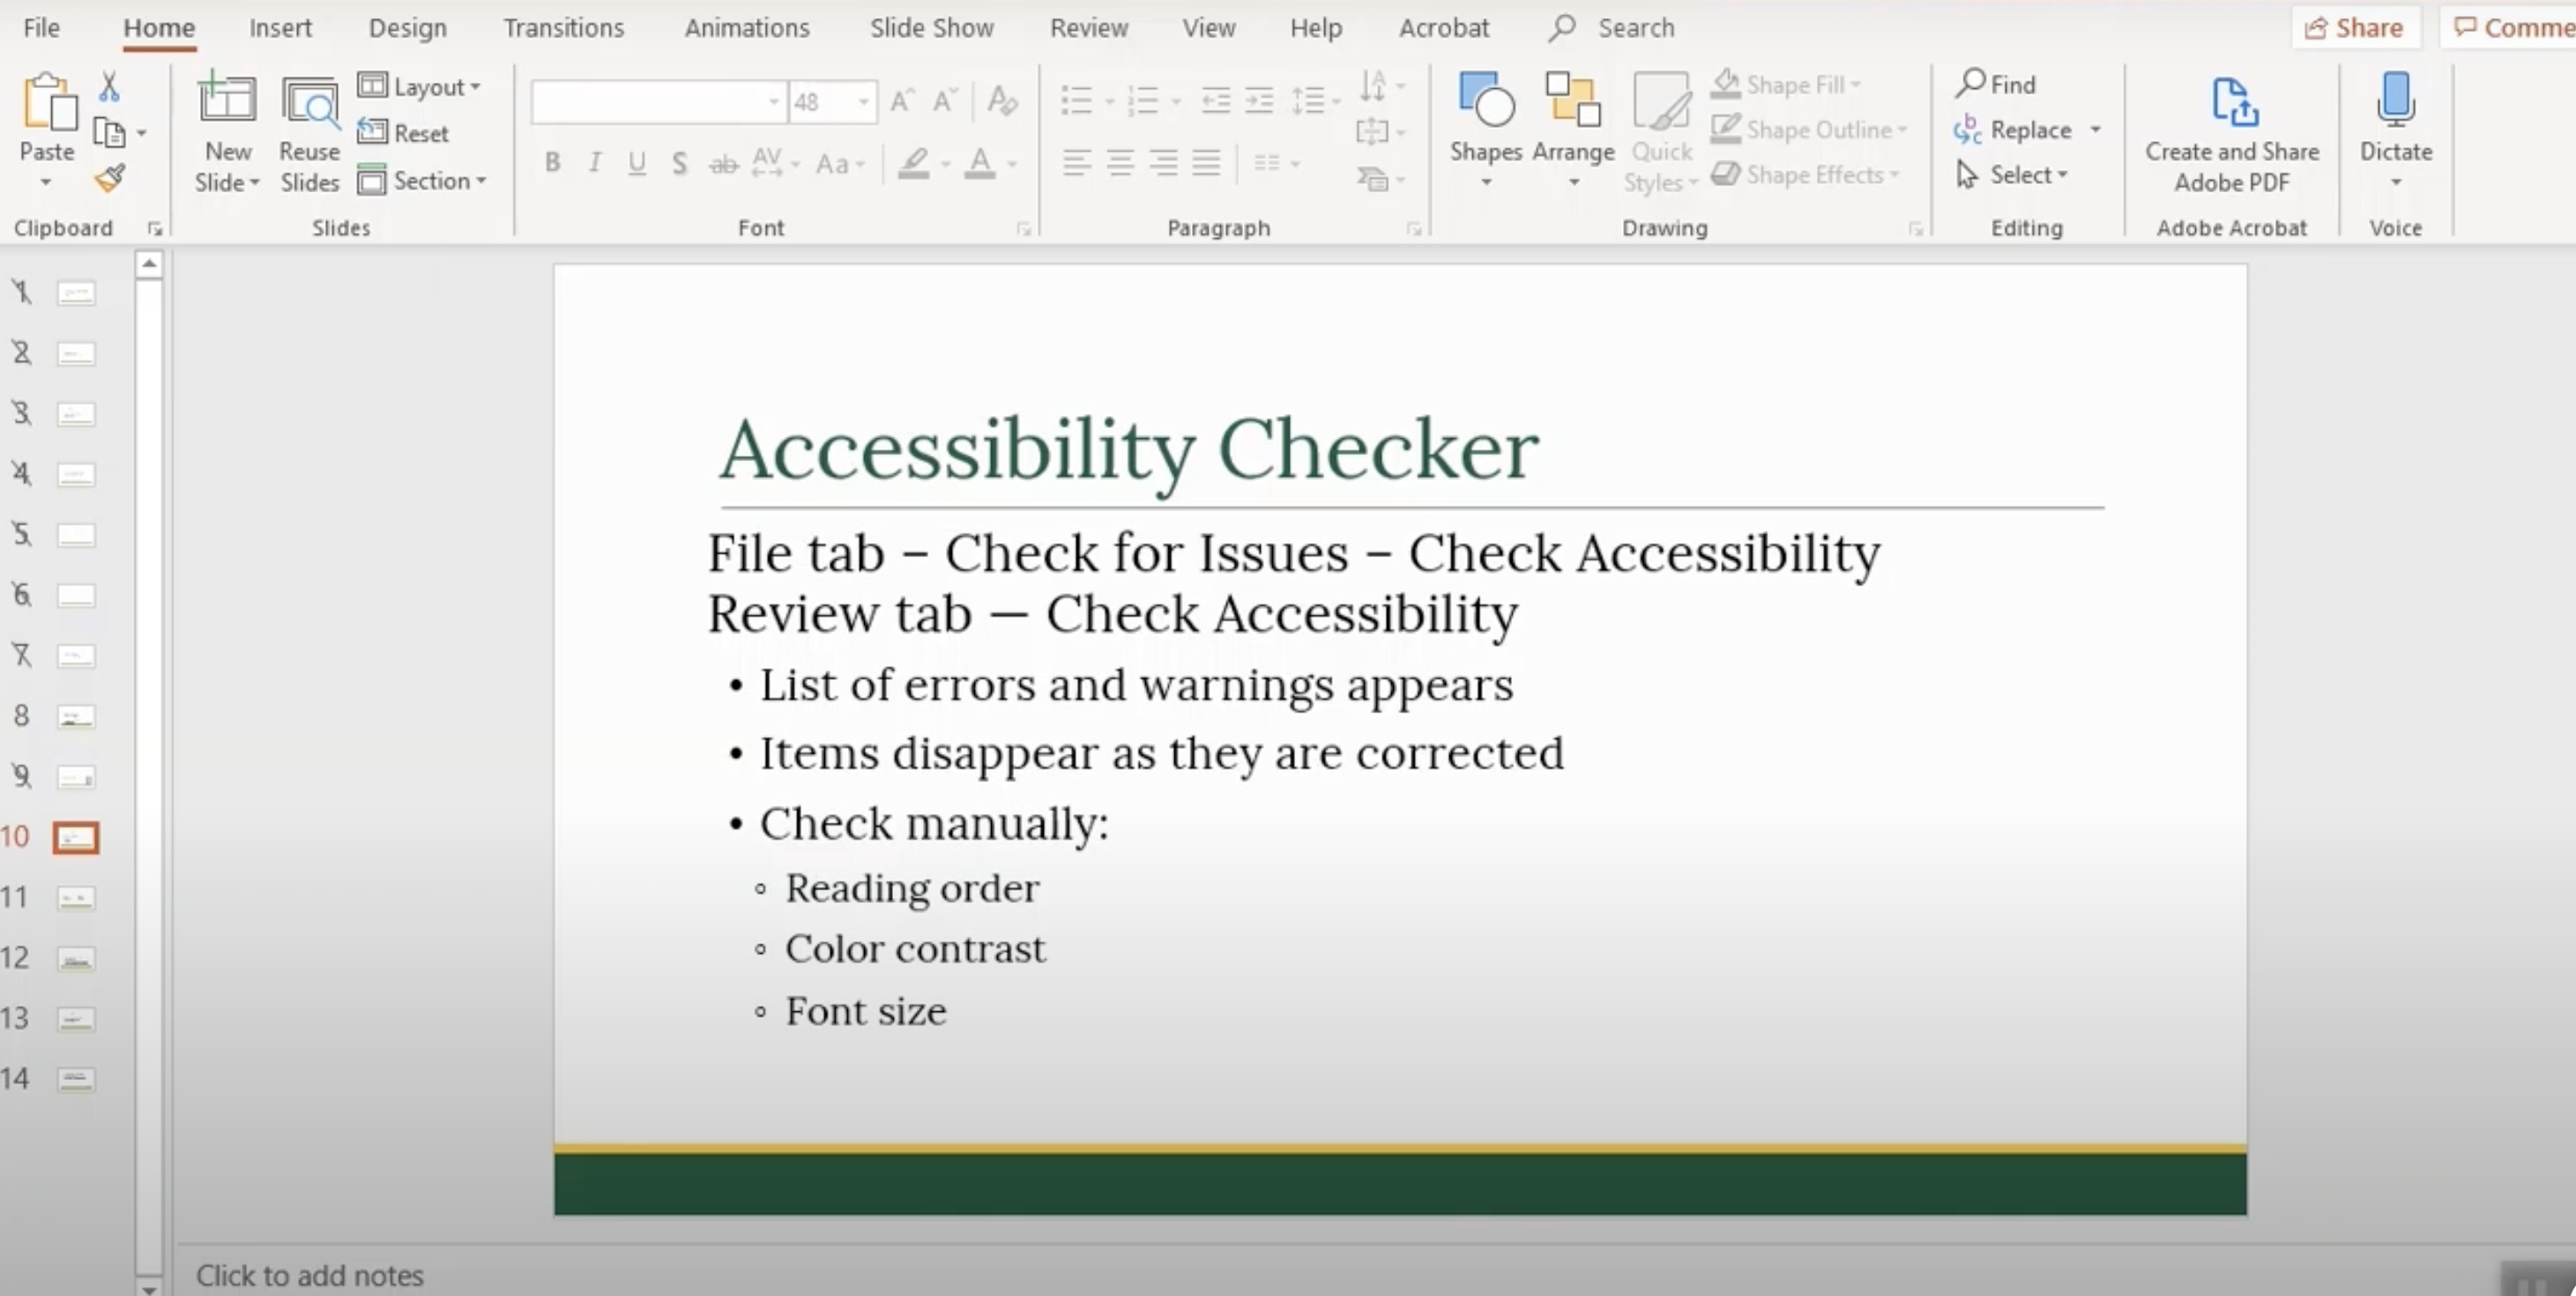This screenshot has width=2576, height=1296.
Task: Click to add notes field
Action: click(310, 1275)
